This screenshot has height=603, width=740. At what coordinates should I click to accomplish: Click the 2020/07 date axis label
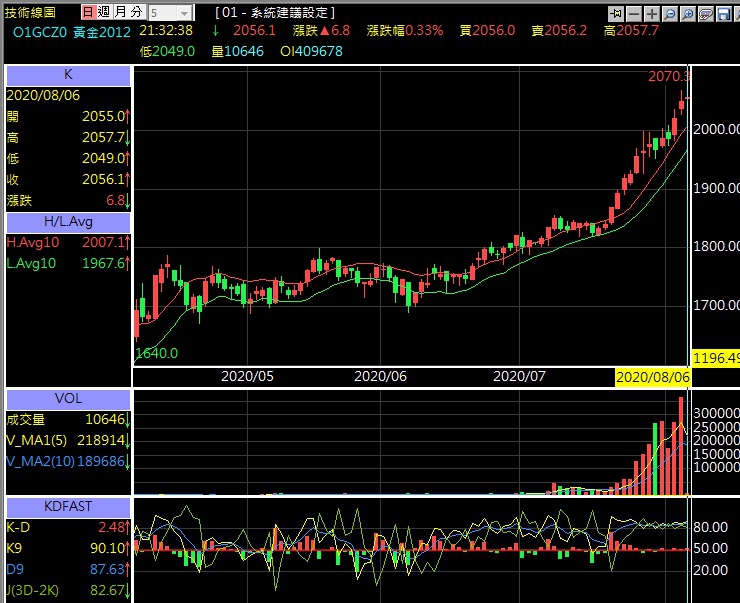[x=519, y=377]
